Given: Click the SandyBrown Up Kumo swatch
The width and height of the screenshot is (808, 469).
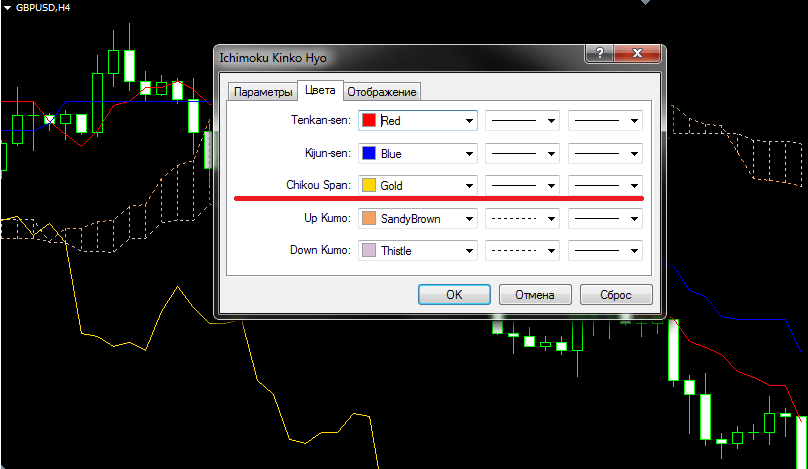Looking at the screenshot, I should pos(369,218).
